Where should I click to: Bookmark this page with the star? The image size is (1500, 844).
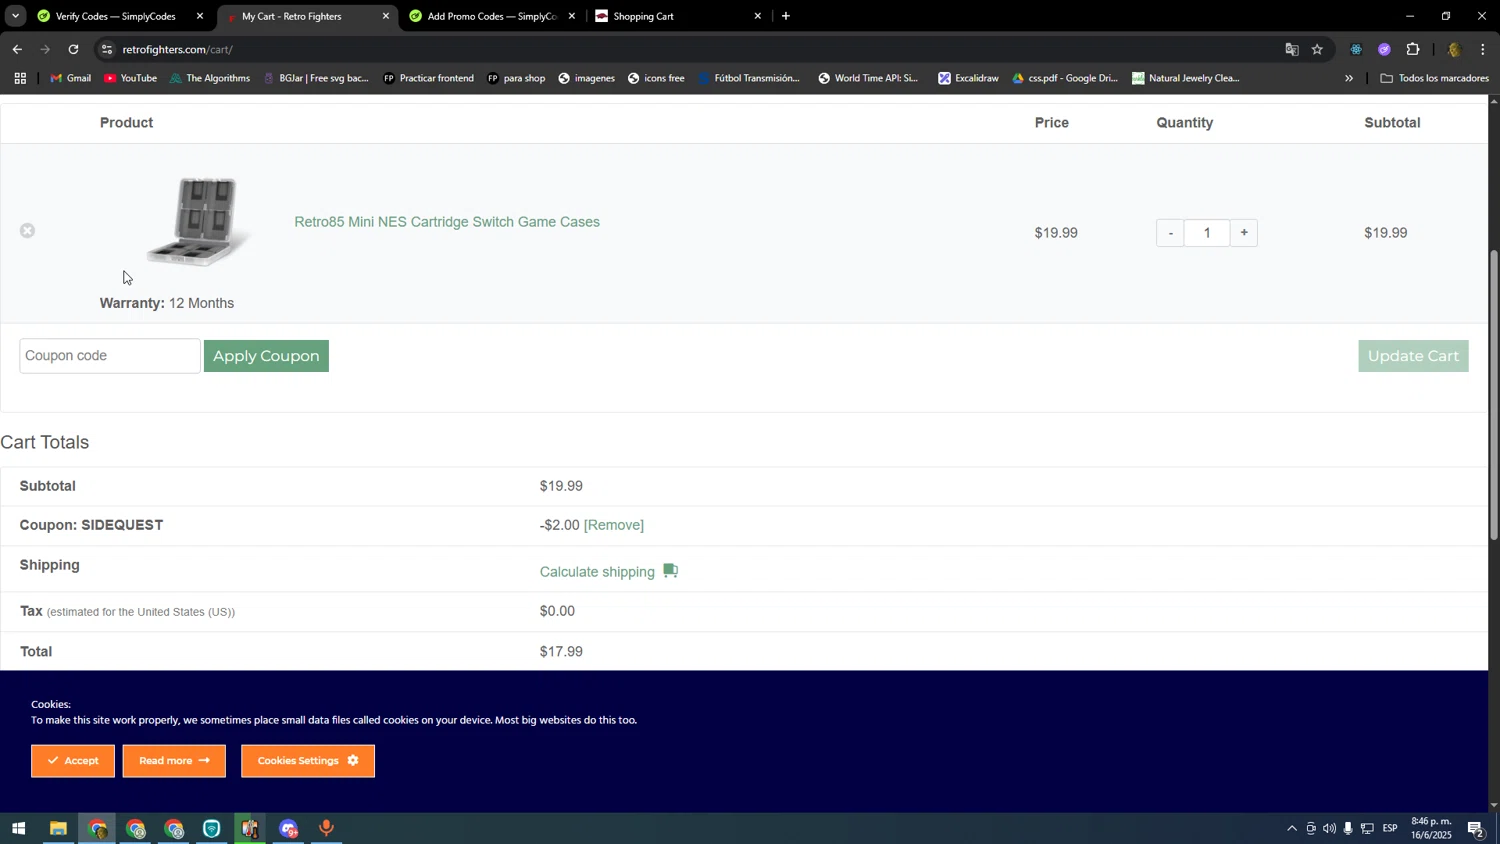(1317, 49)
